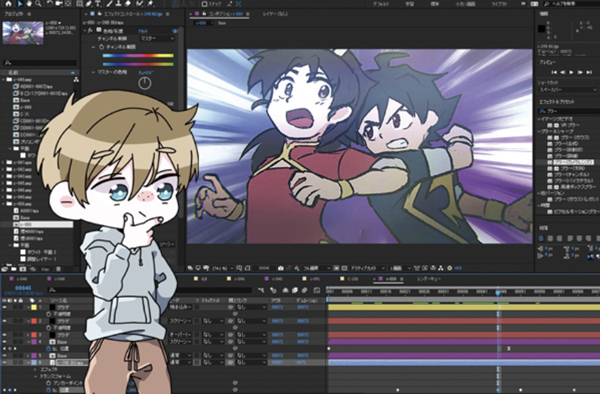The height and width of the screenshot is (394, 600).
Task: Select the Selection arrow tool
Action: tap(20, 4)
